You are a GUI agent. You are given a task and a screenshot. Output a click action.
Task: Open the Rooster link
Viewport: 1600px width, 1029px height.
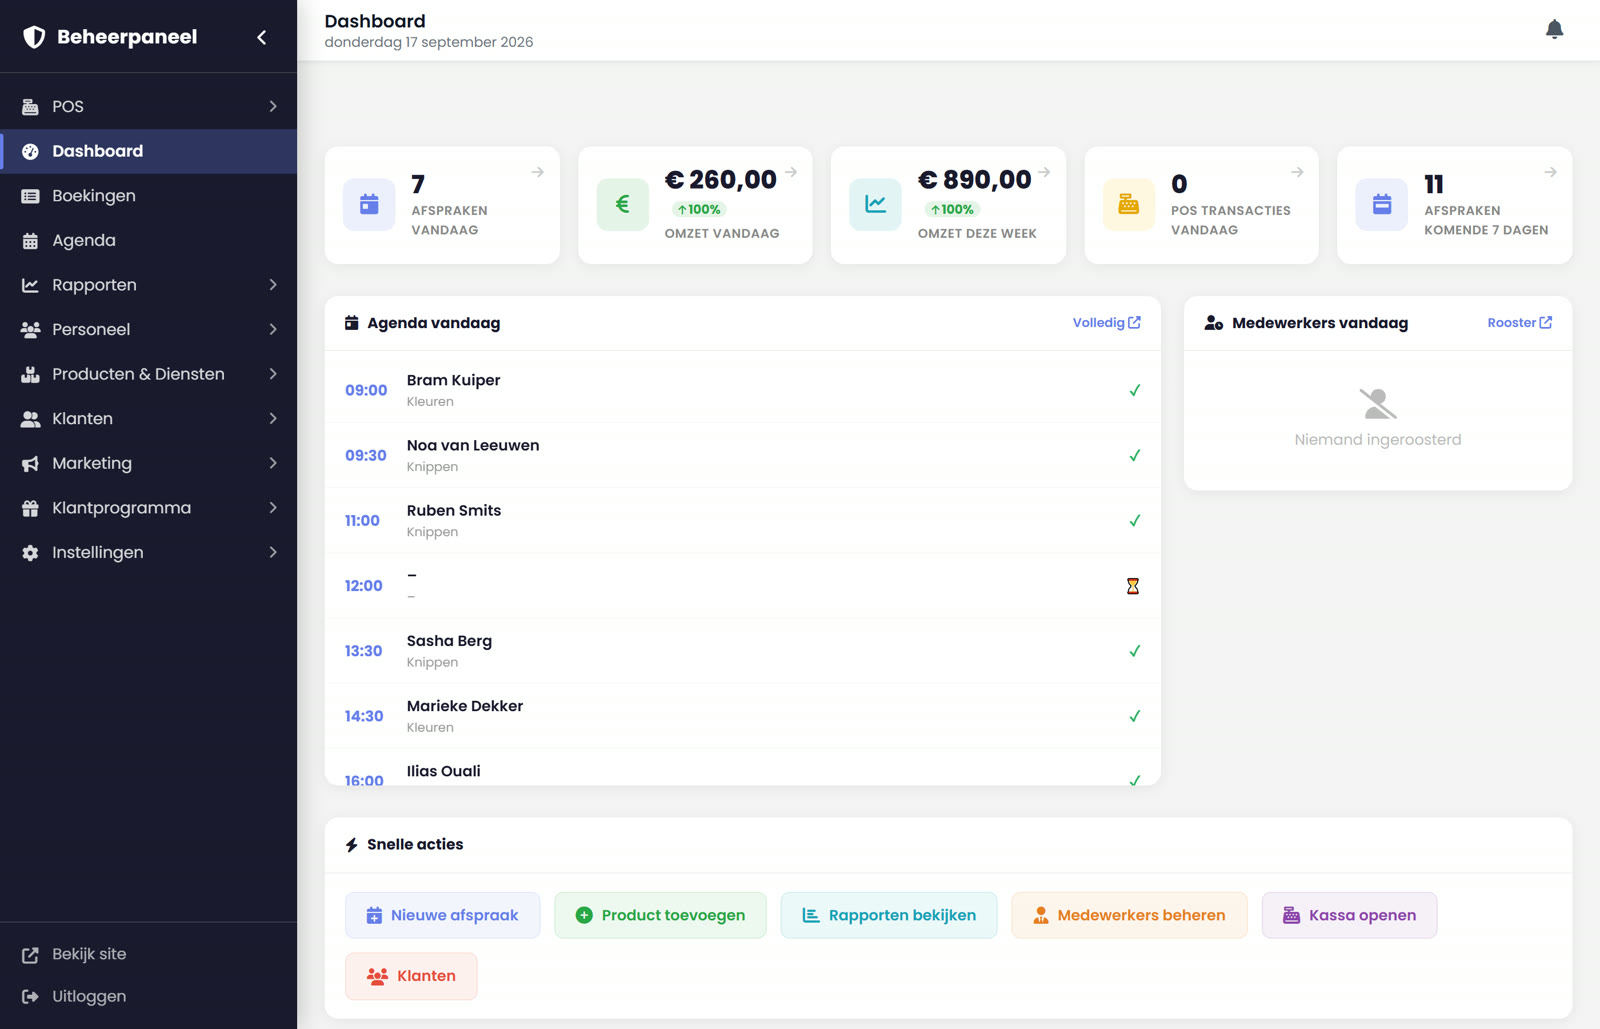pos(1519,323)
